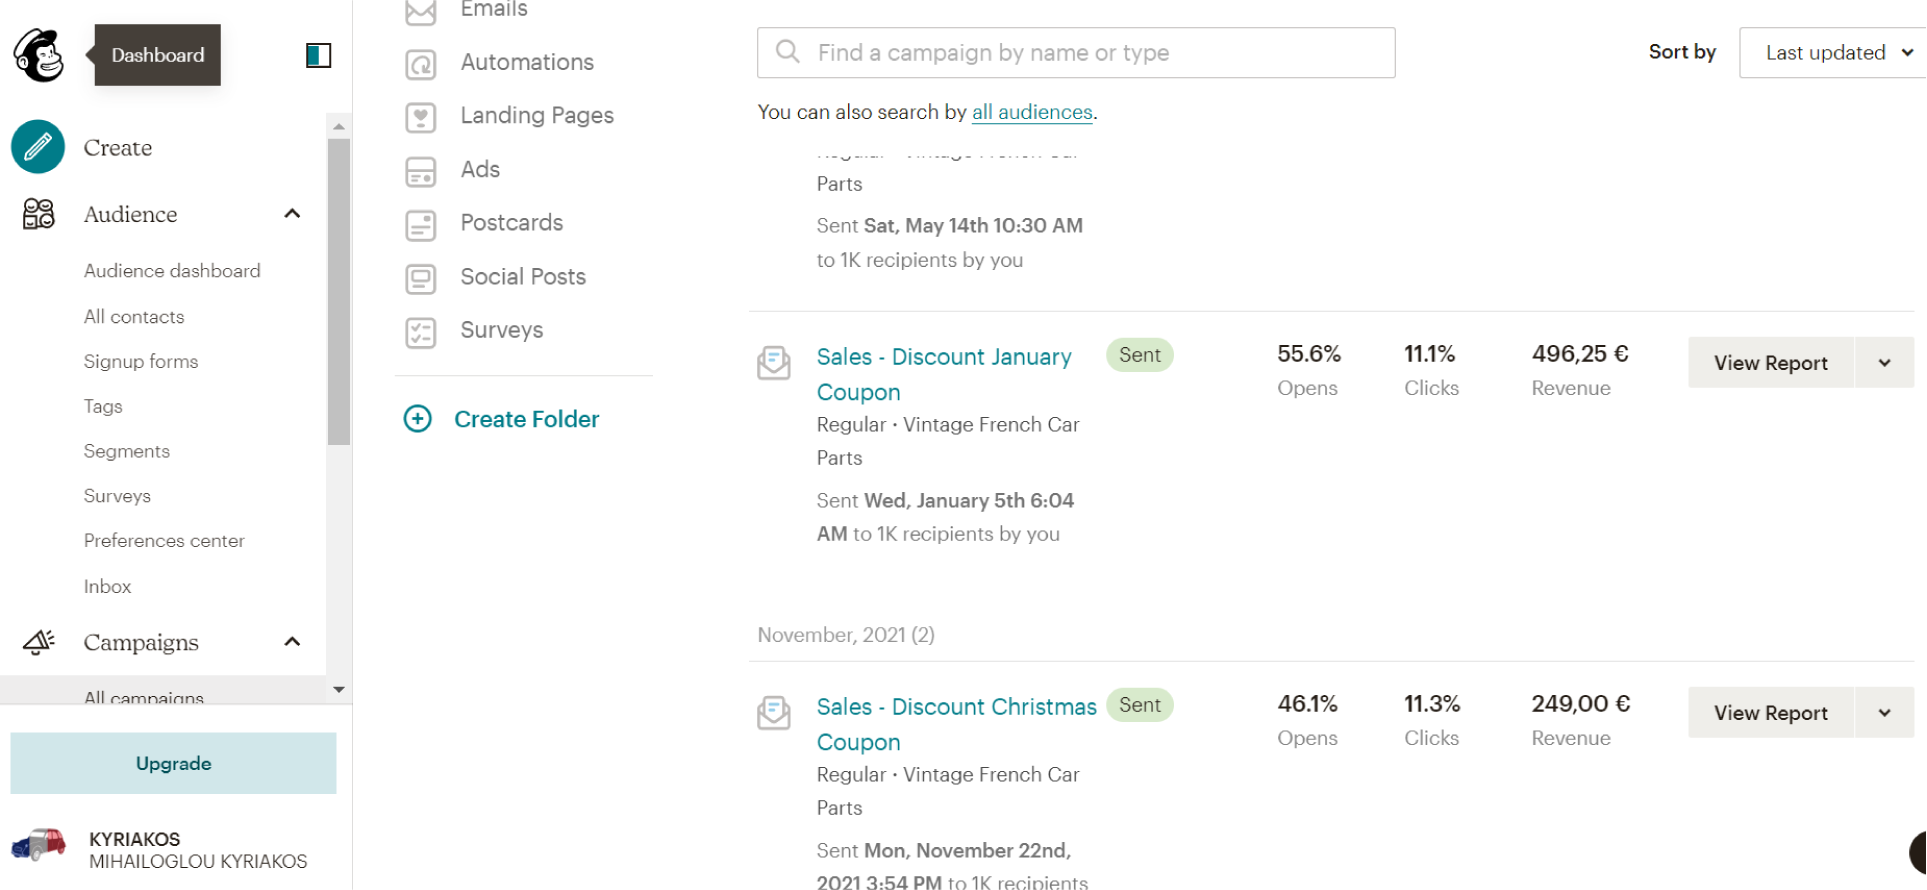1927x890 pixels.
Task: Open Segments under Audience
Action: (x=127, y=451)
